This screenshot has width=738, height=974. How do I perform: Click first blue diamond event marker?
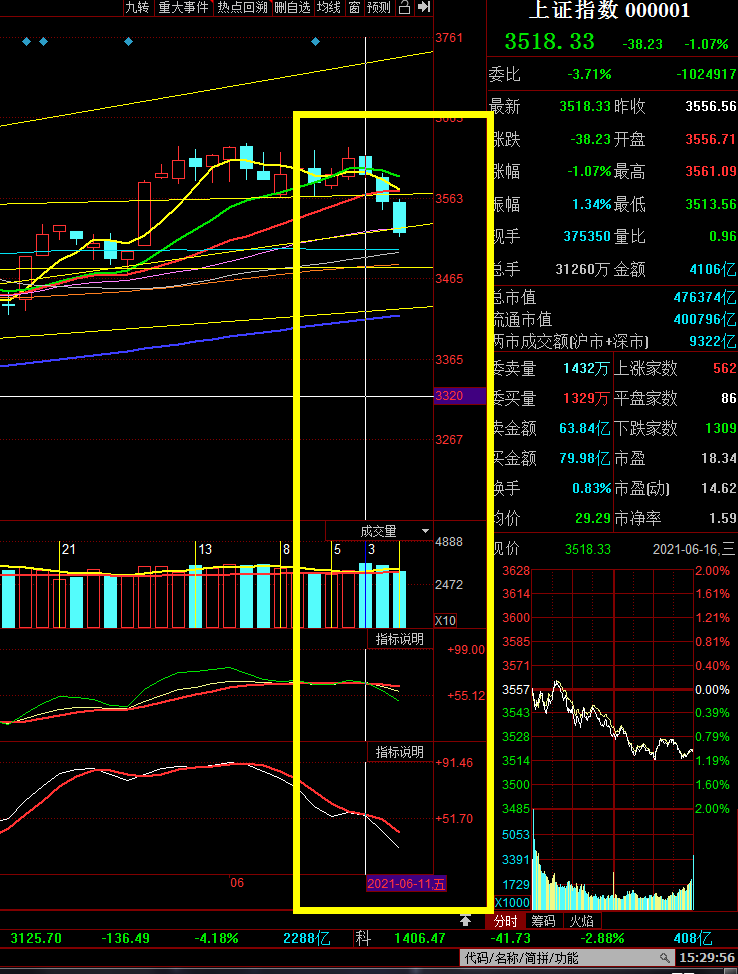[x=26, y=41]
